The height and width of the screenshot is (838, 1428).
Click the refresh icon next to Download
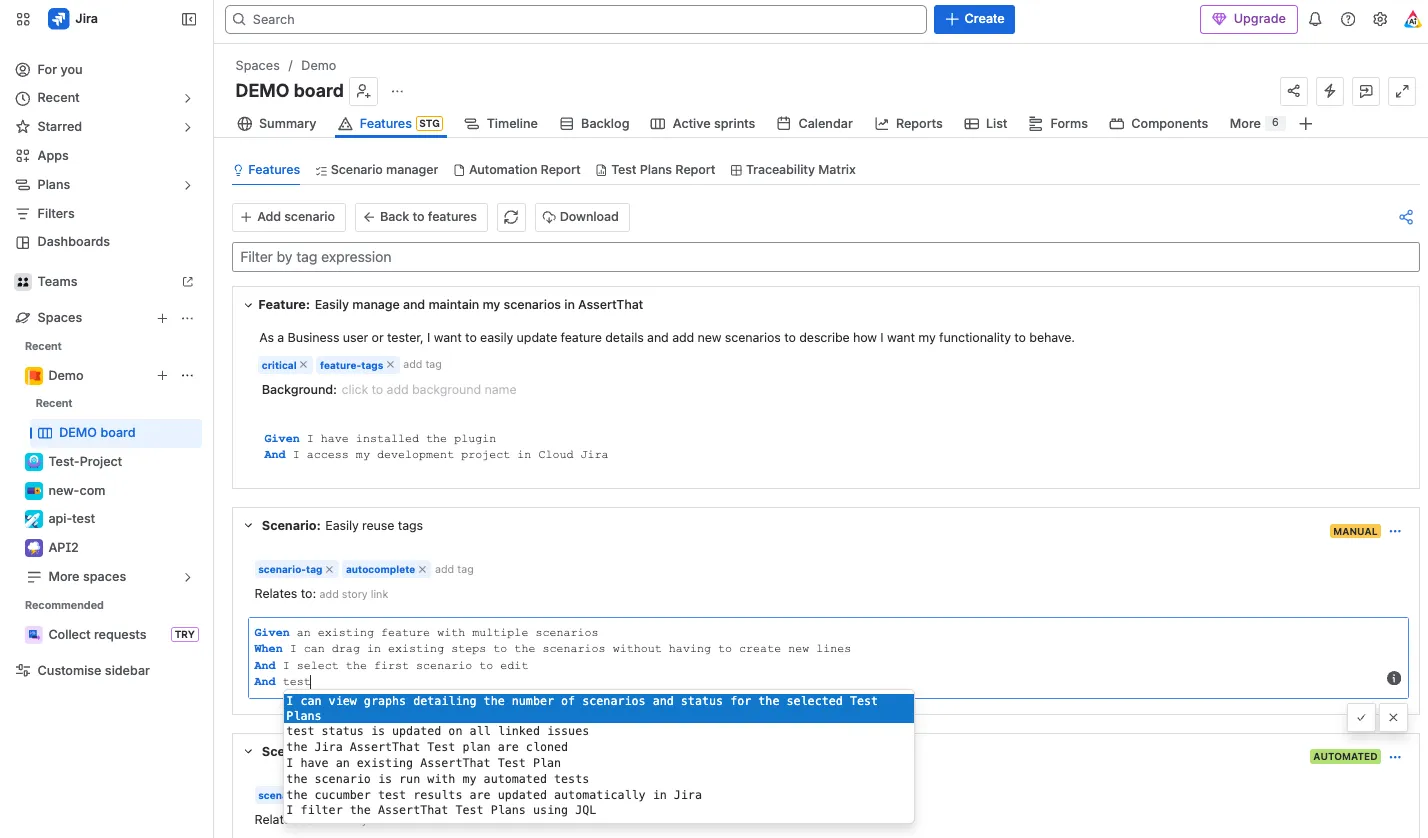pos(511,217)
